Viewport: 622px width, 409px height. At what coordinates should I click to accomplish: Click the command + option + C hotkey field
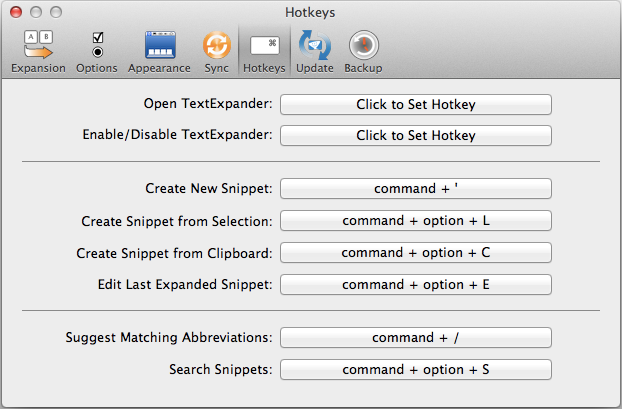point(415,252)
